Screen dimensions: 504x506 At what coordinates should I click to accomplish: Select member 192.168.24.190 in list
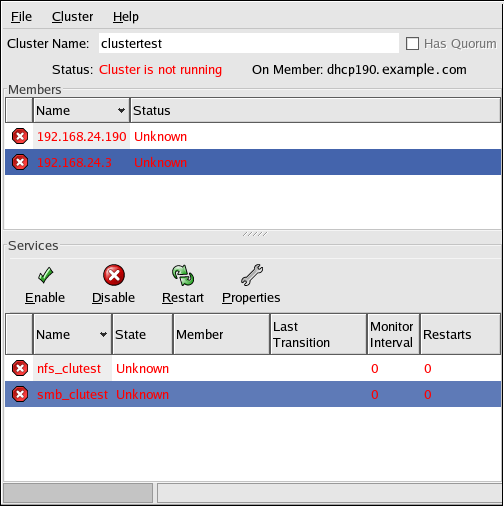tap(253, 136)
